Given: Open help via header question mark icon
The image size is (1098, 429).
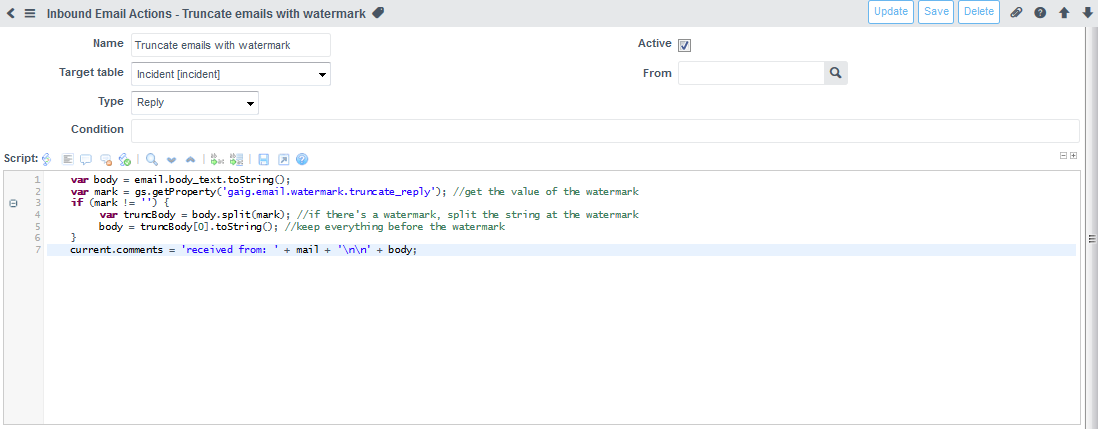Looking at the screenshot, I should 1041,13.
